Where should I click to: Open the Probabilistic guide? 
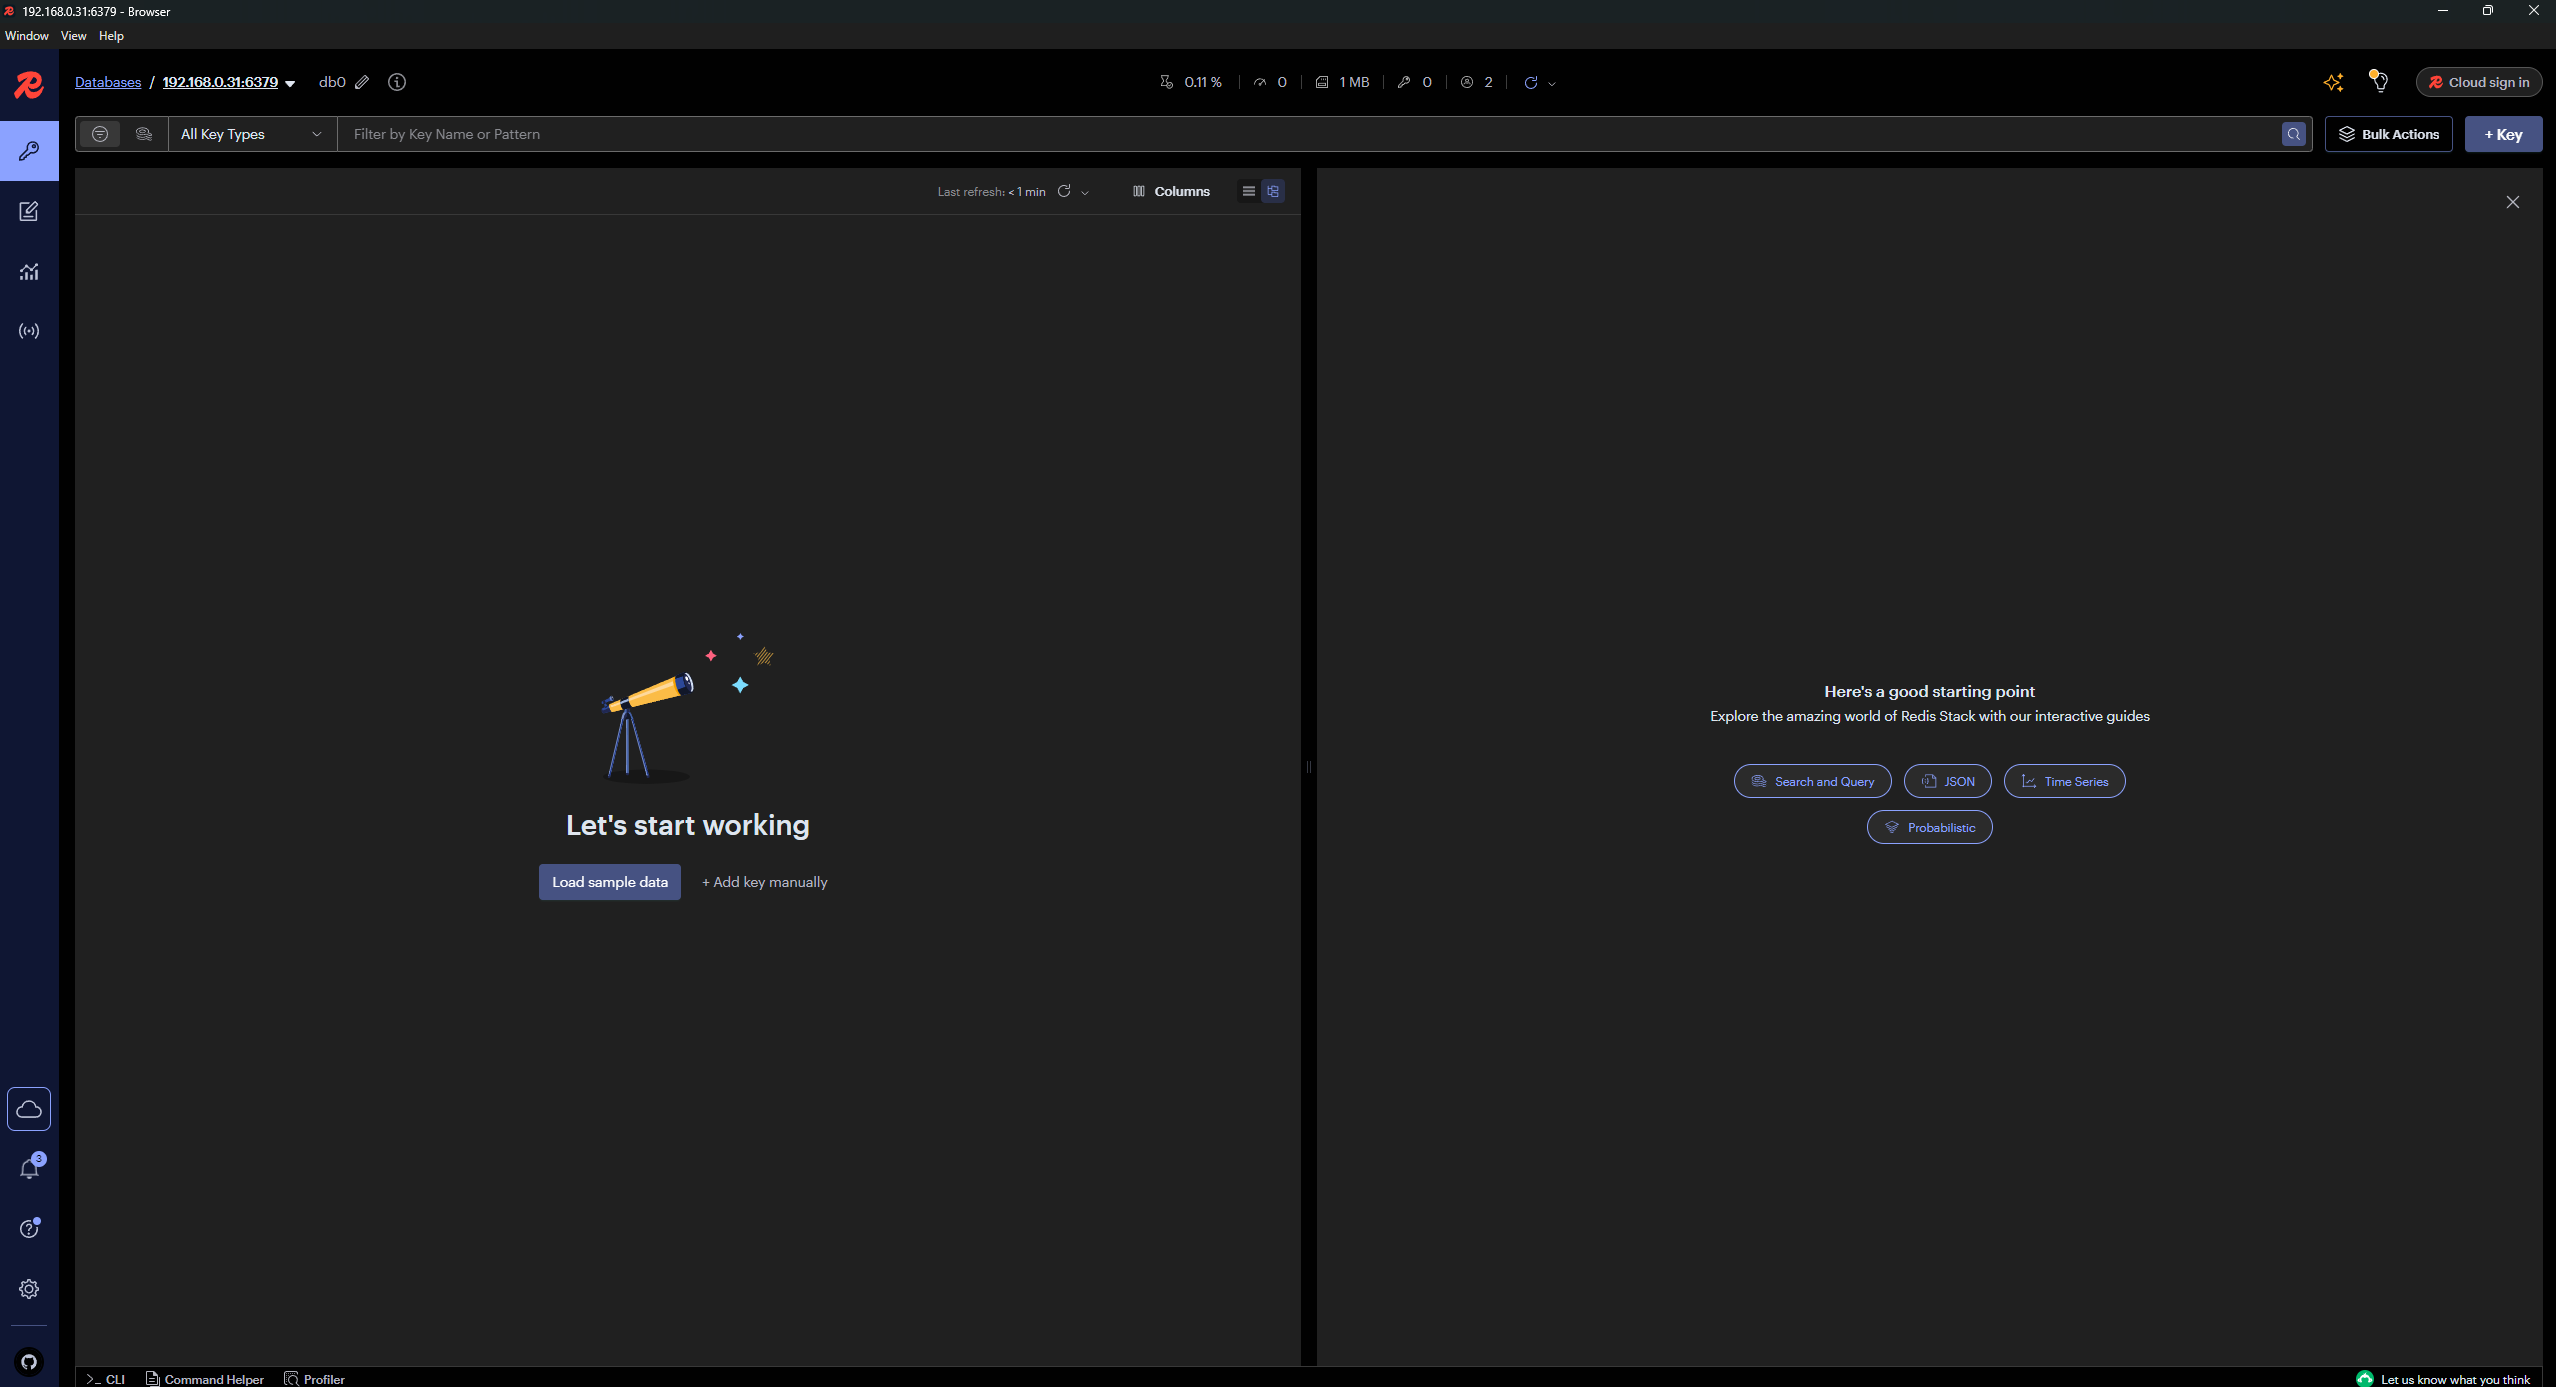(x=1930, y=827)
